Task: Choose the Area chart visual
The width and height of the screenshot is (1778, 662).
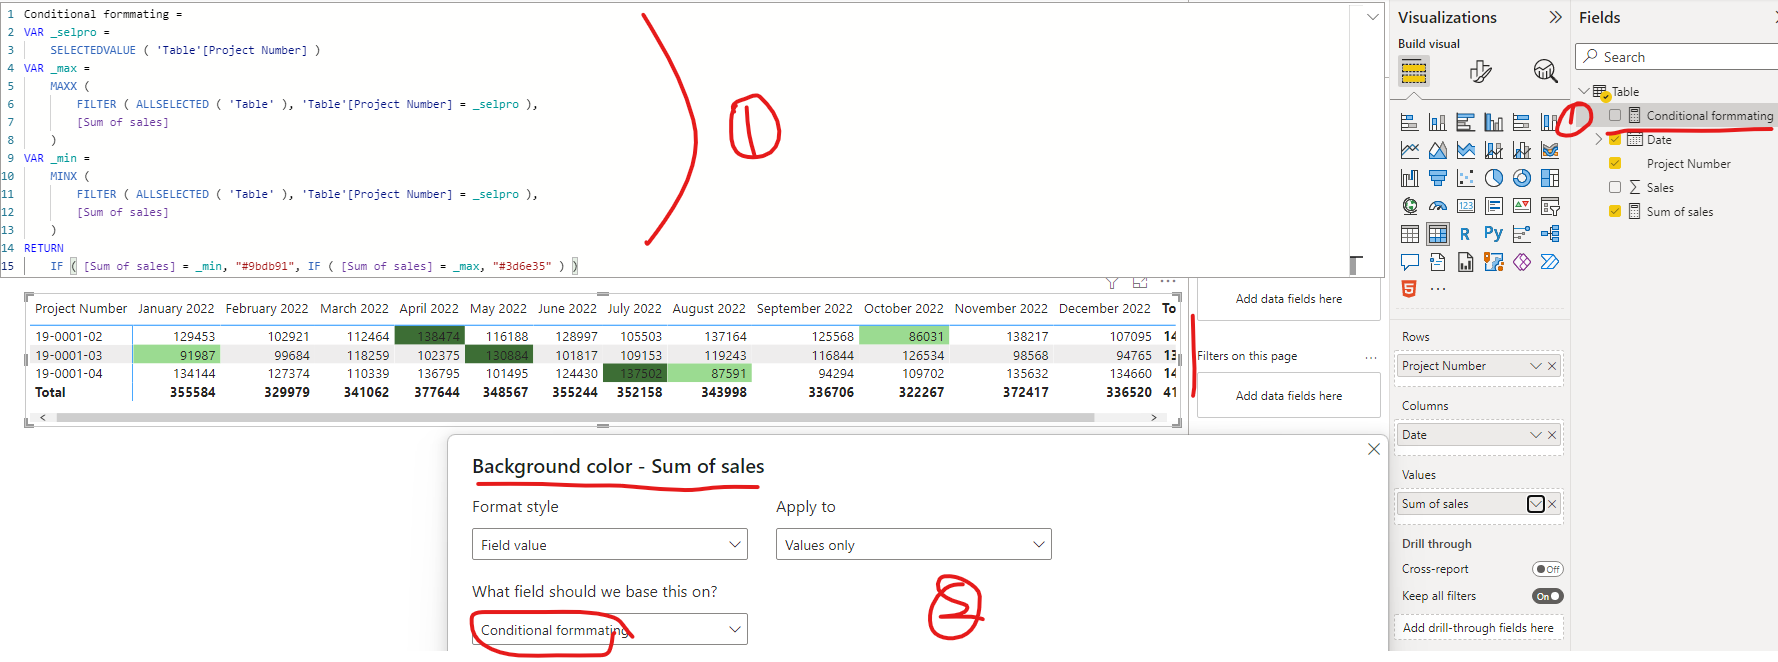Action: [x=1437, y=150]
